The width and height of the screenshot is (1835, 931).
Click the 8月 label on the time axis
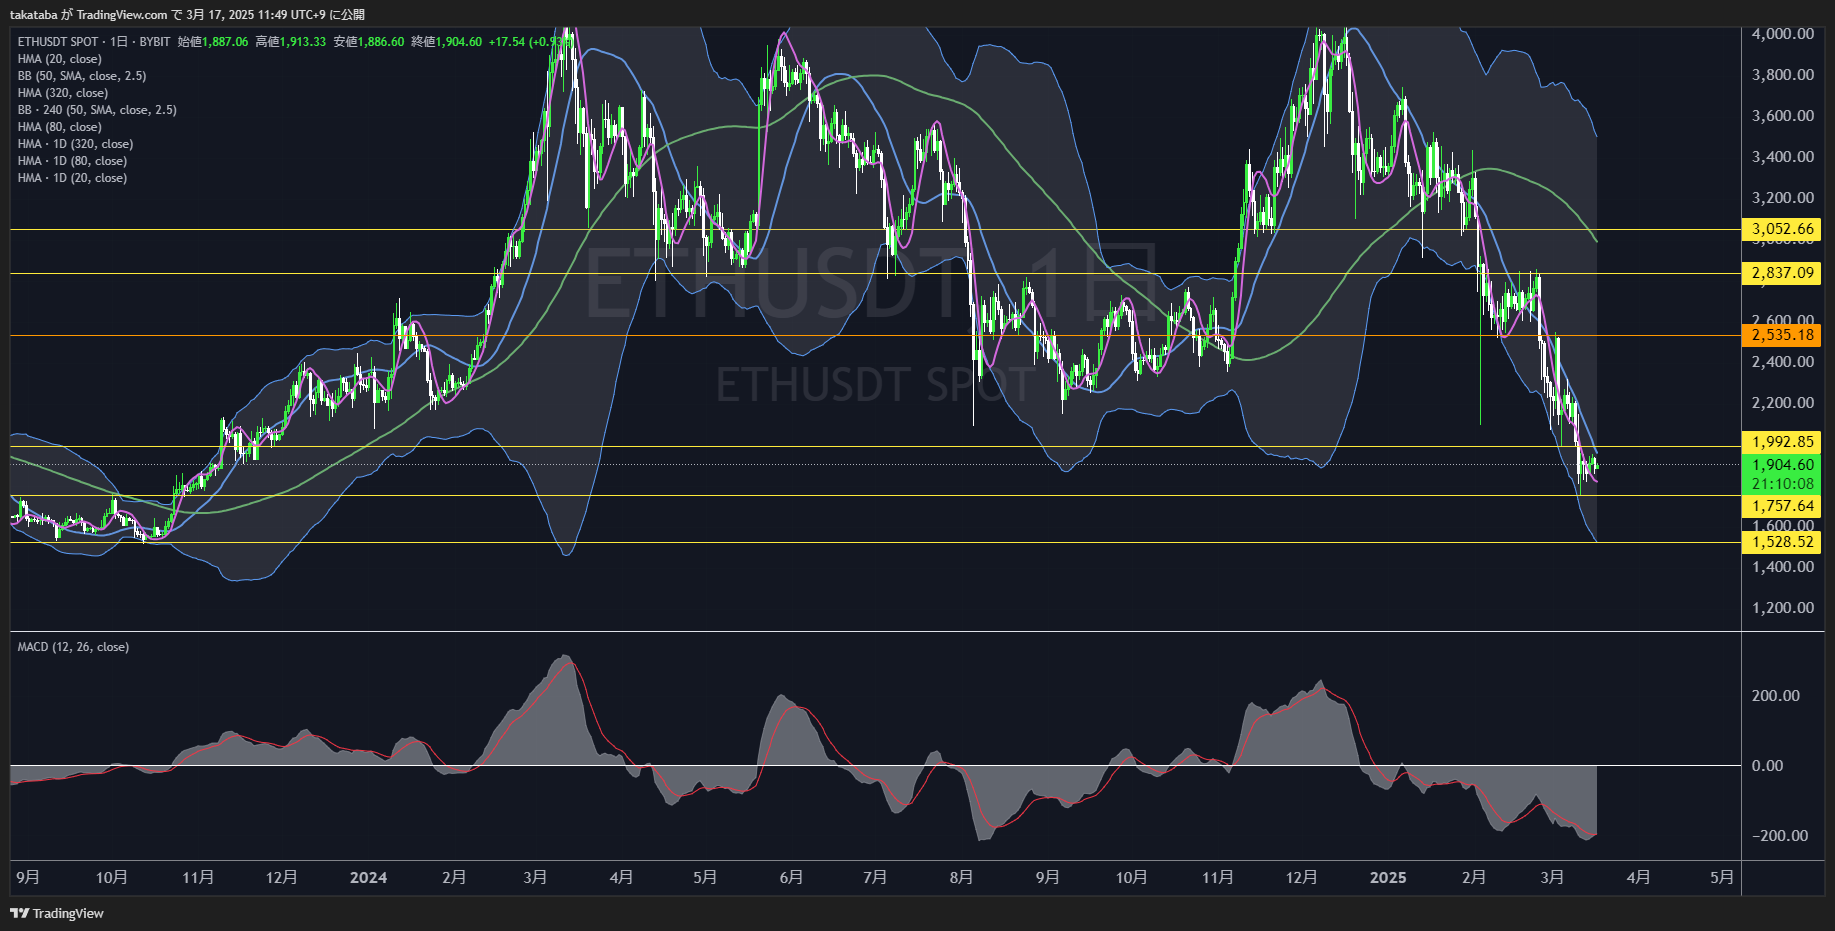click(x=961, y=878)
